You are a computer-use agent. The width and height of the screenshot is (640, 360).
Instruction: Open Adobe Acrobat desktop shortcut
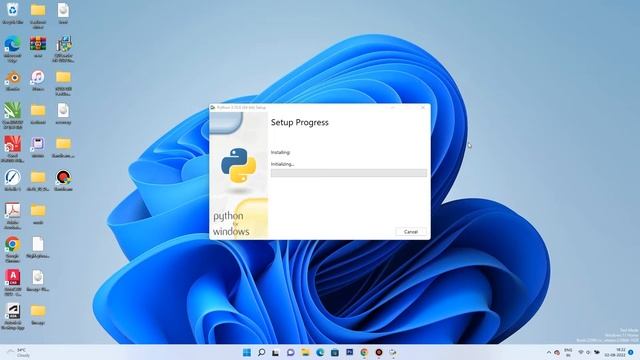[x=13, y=216]
